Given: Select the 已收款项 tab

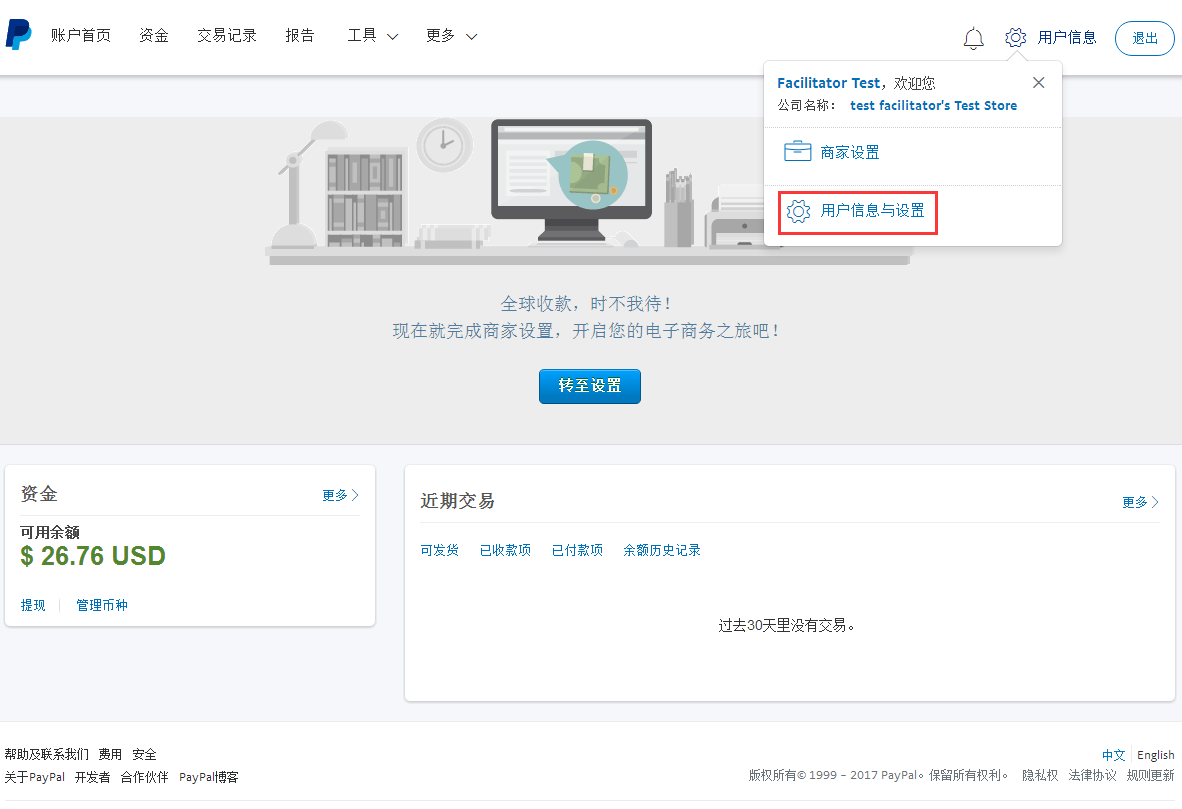Looking at the screenshot, I should [x=505, y=550].
